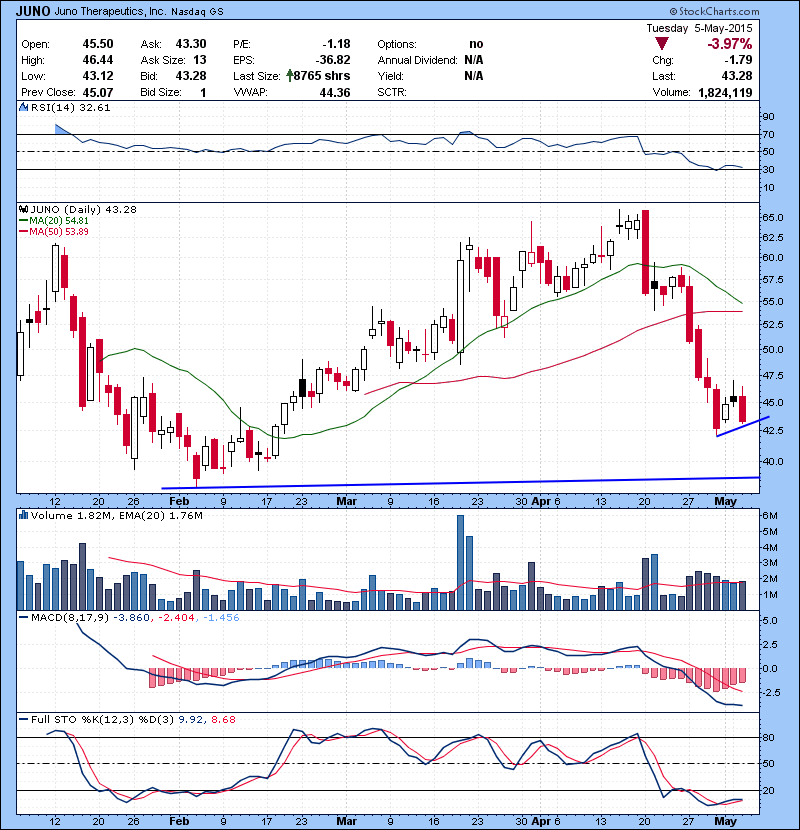
Task: Click the Ask Size value '13'
Action: point(200,60)
